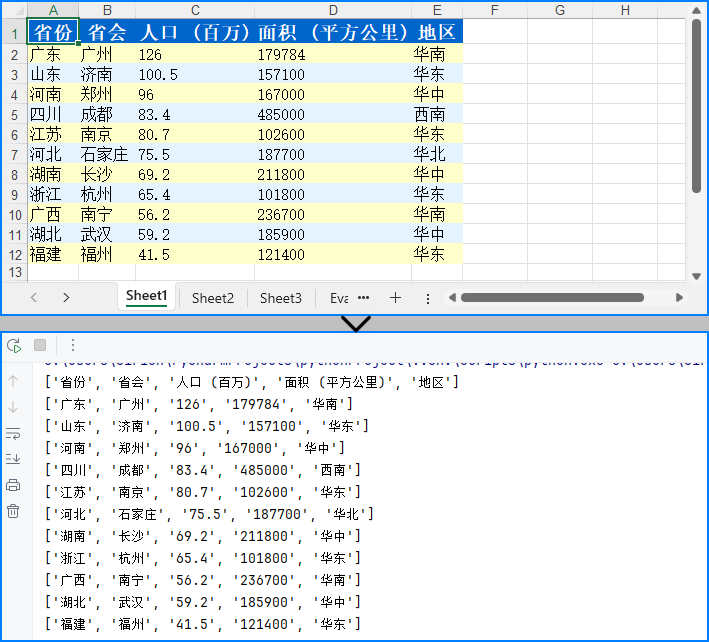Click the horizontal scrollbar left arrow
The image size is (709, 642).
coord(452,297)
